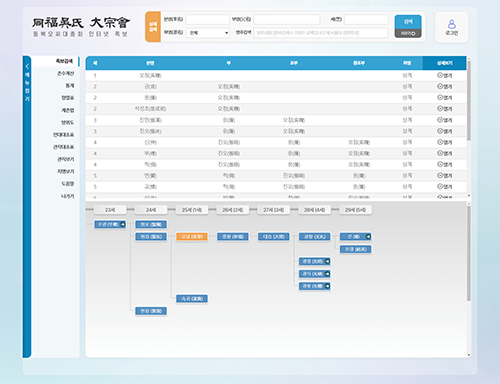Screen dimensions: 500x384
Task: Click the tree panel's vertical scrollbar thumb
Action: 469,253
